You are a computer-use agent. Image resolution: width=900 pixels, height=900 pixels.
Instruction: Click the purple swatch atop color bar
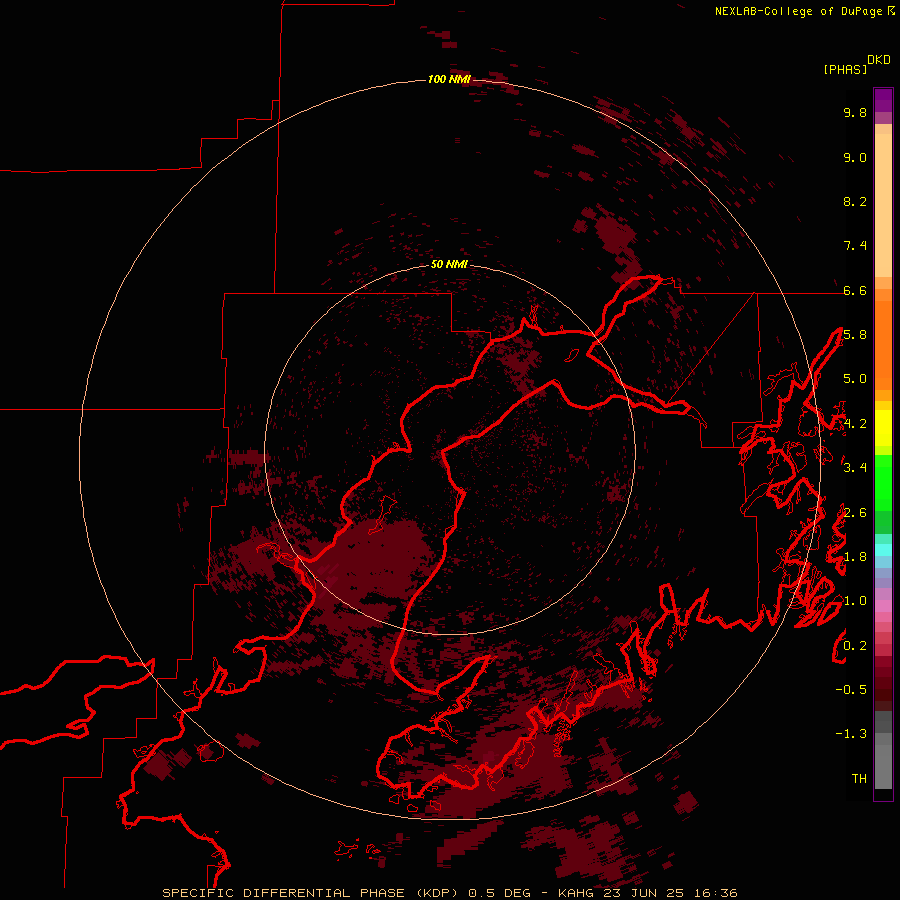click(883, 100)
